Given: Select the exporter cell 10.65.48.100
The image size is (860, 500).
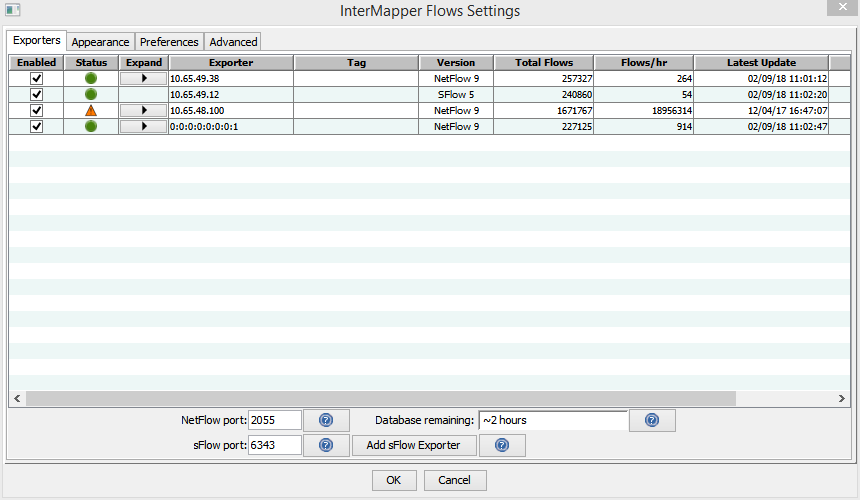Looking at the screenshot, I should pyautogui.click(x=231, y=110).
